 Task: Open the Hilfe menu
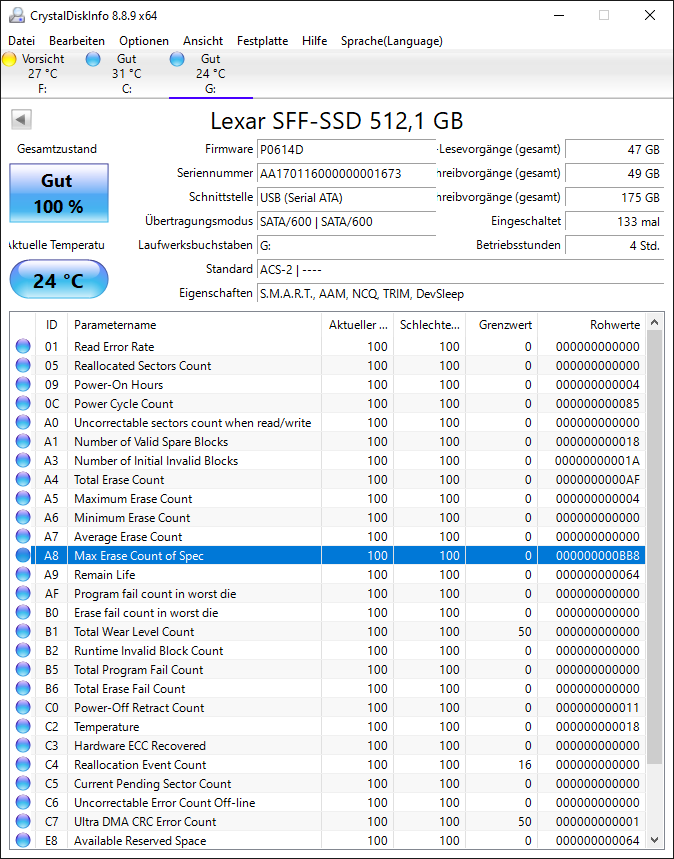click(x=315, y=41)
